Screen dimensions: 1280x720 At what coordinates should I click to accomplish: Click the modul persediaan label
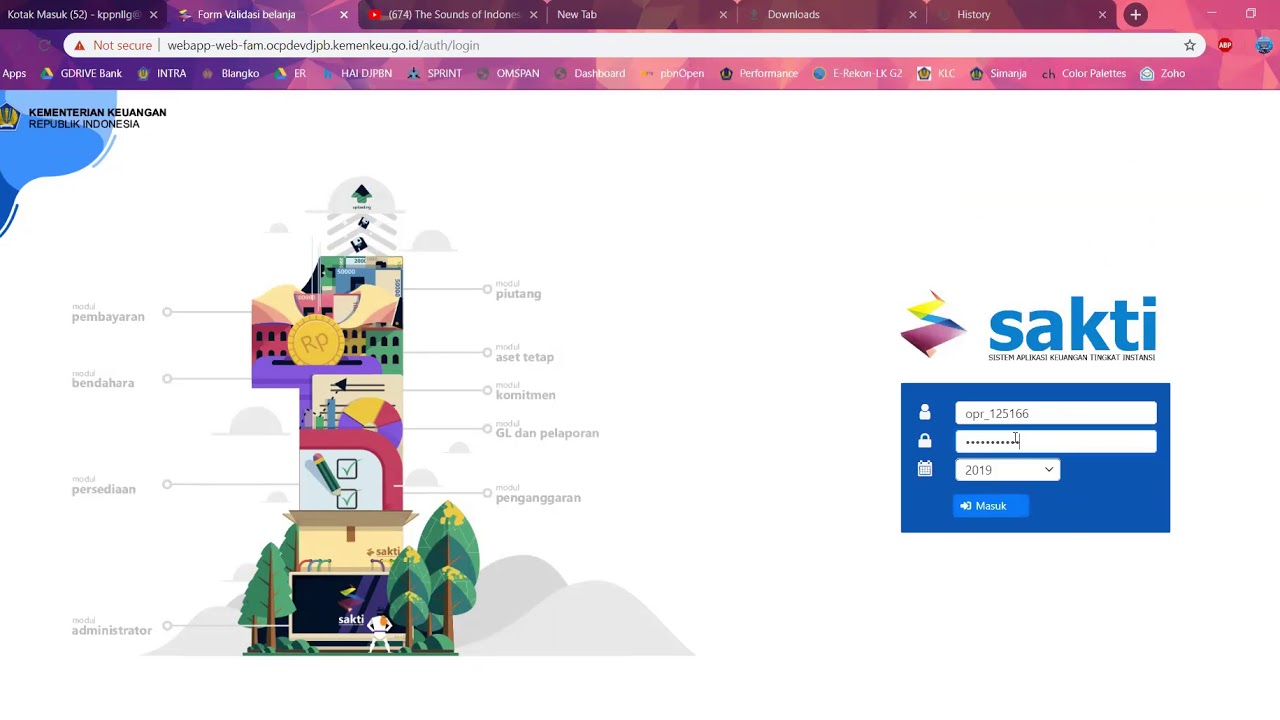(x=104, y=485)
